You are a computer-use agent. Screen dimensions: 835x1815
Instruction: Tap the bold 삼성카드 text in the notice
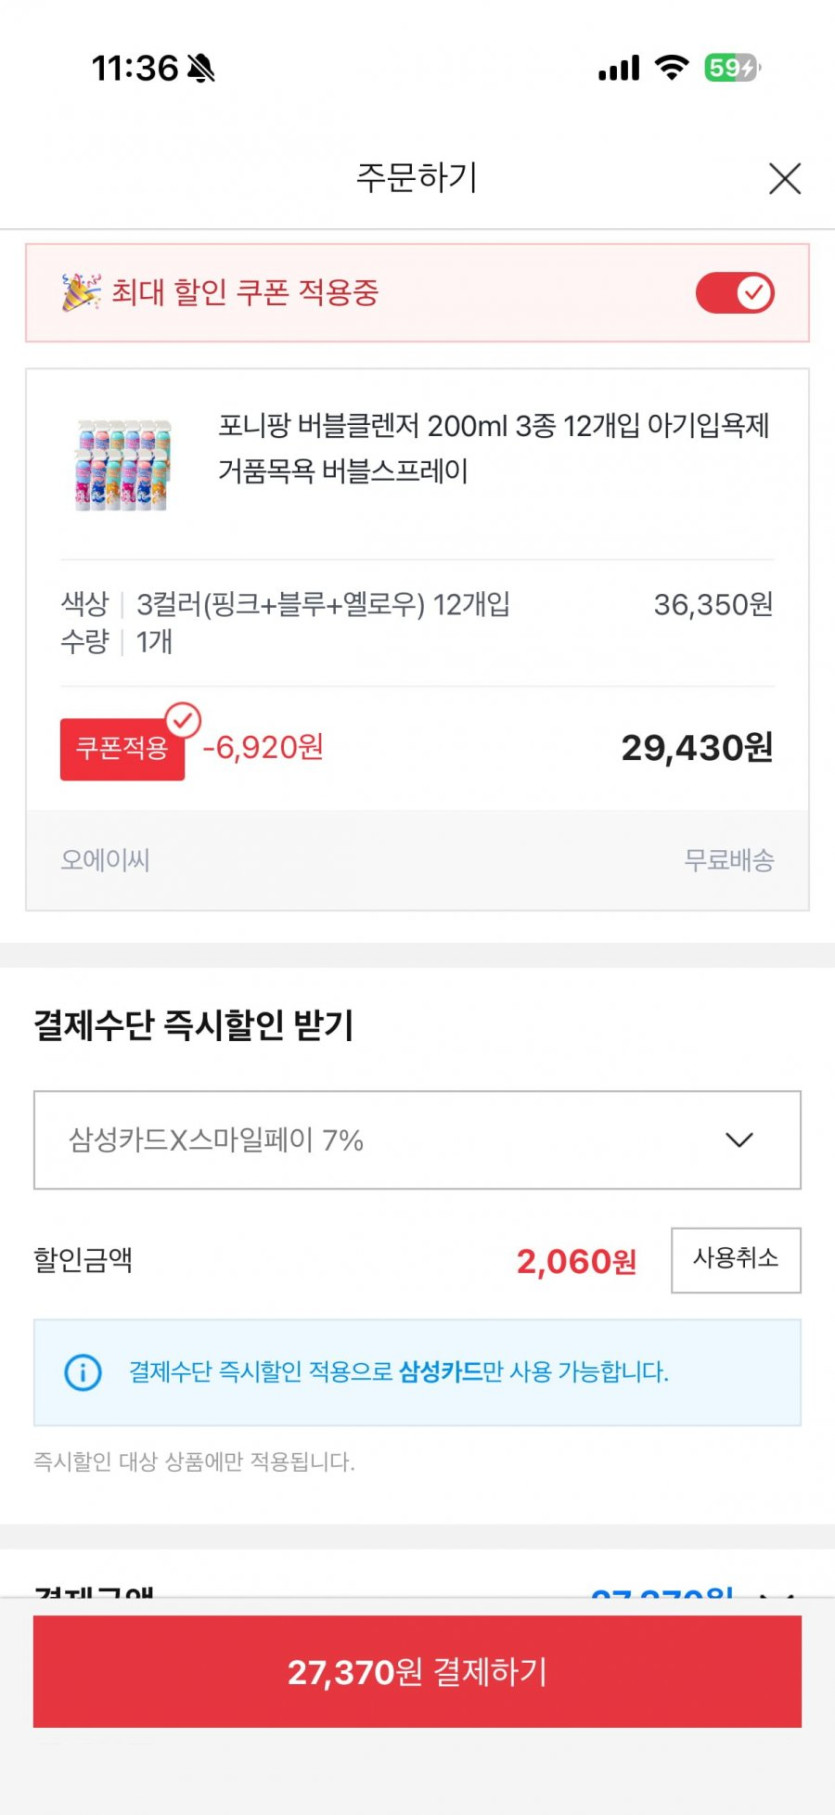pos(440,1372)
